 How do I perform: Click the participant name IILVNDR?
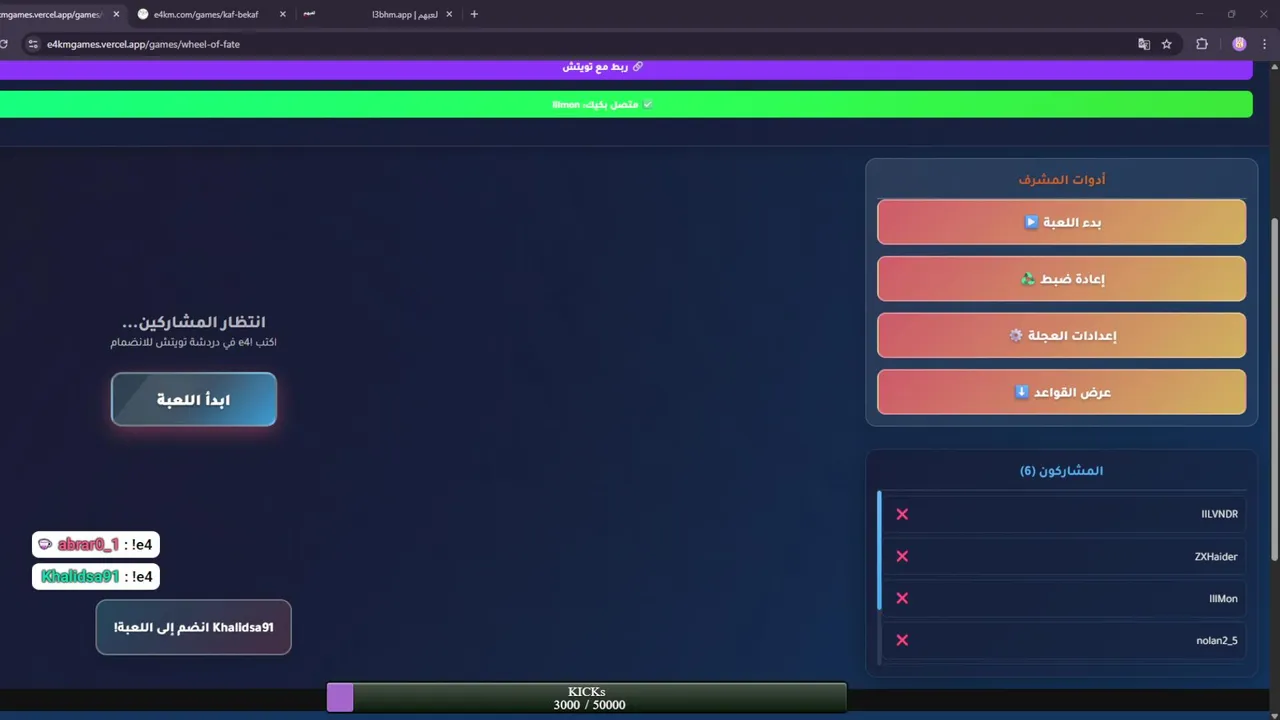click(1219, 514)
